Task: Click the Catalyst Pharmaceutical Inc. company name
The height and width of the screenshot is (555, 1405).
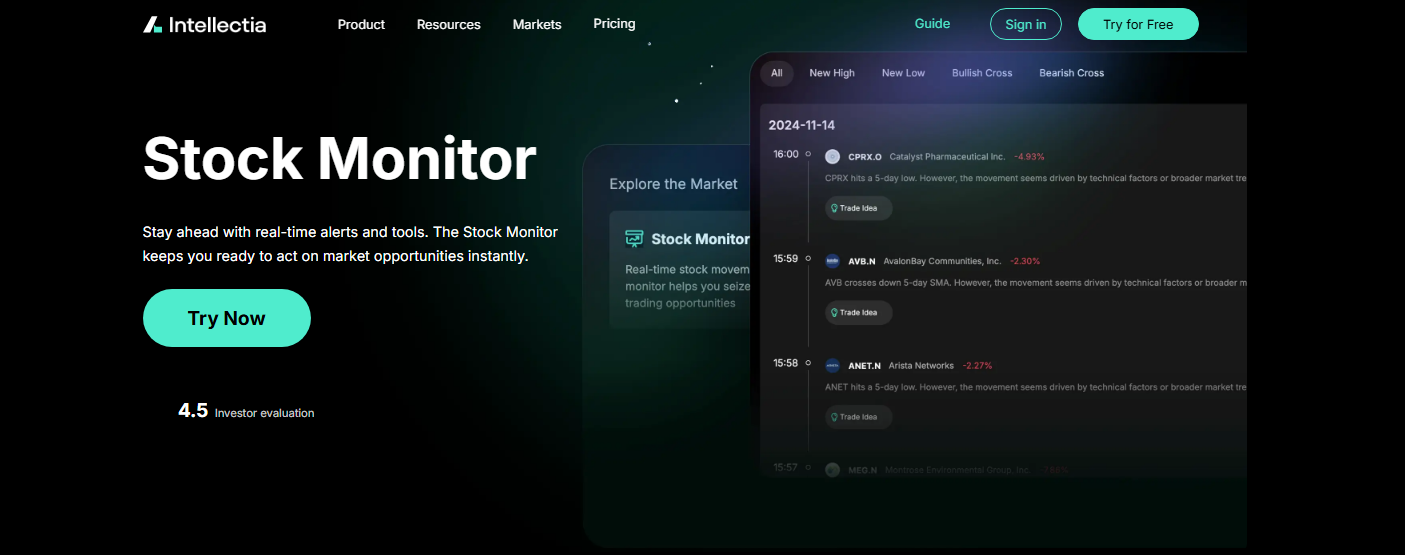Action: pos(947,157)
